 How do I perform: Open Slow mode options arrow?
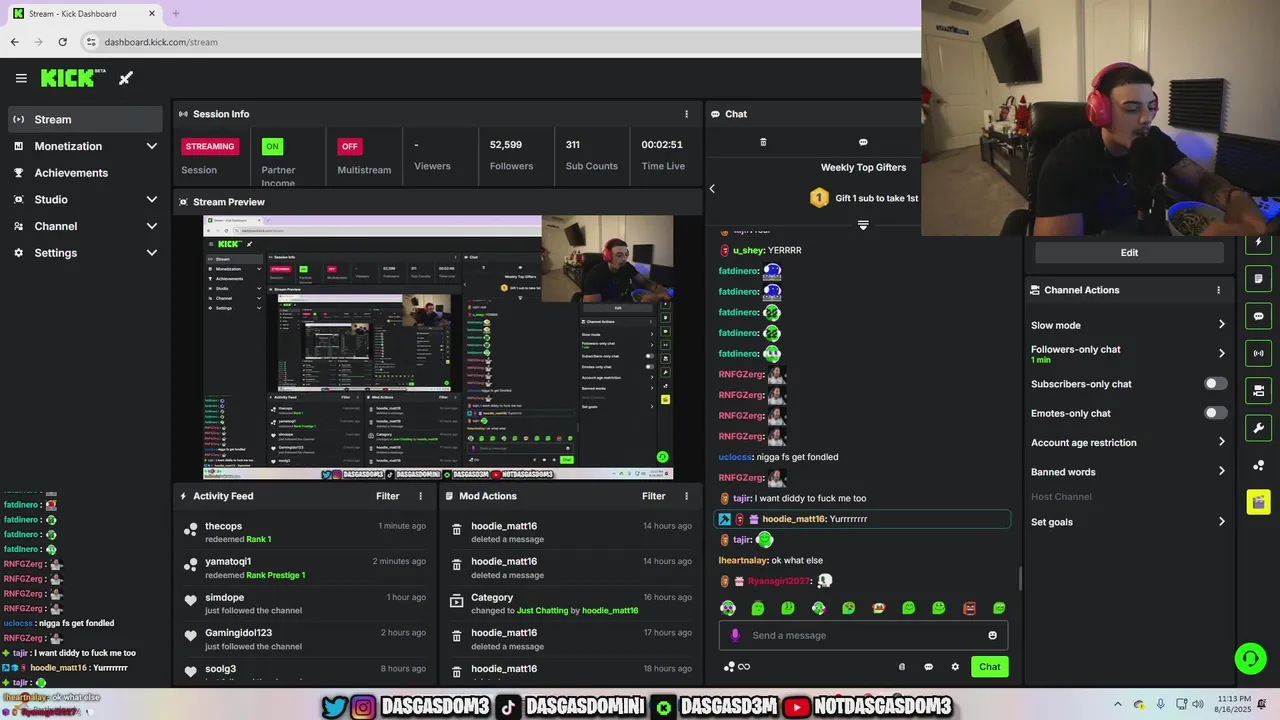(x=1221, y=325)
